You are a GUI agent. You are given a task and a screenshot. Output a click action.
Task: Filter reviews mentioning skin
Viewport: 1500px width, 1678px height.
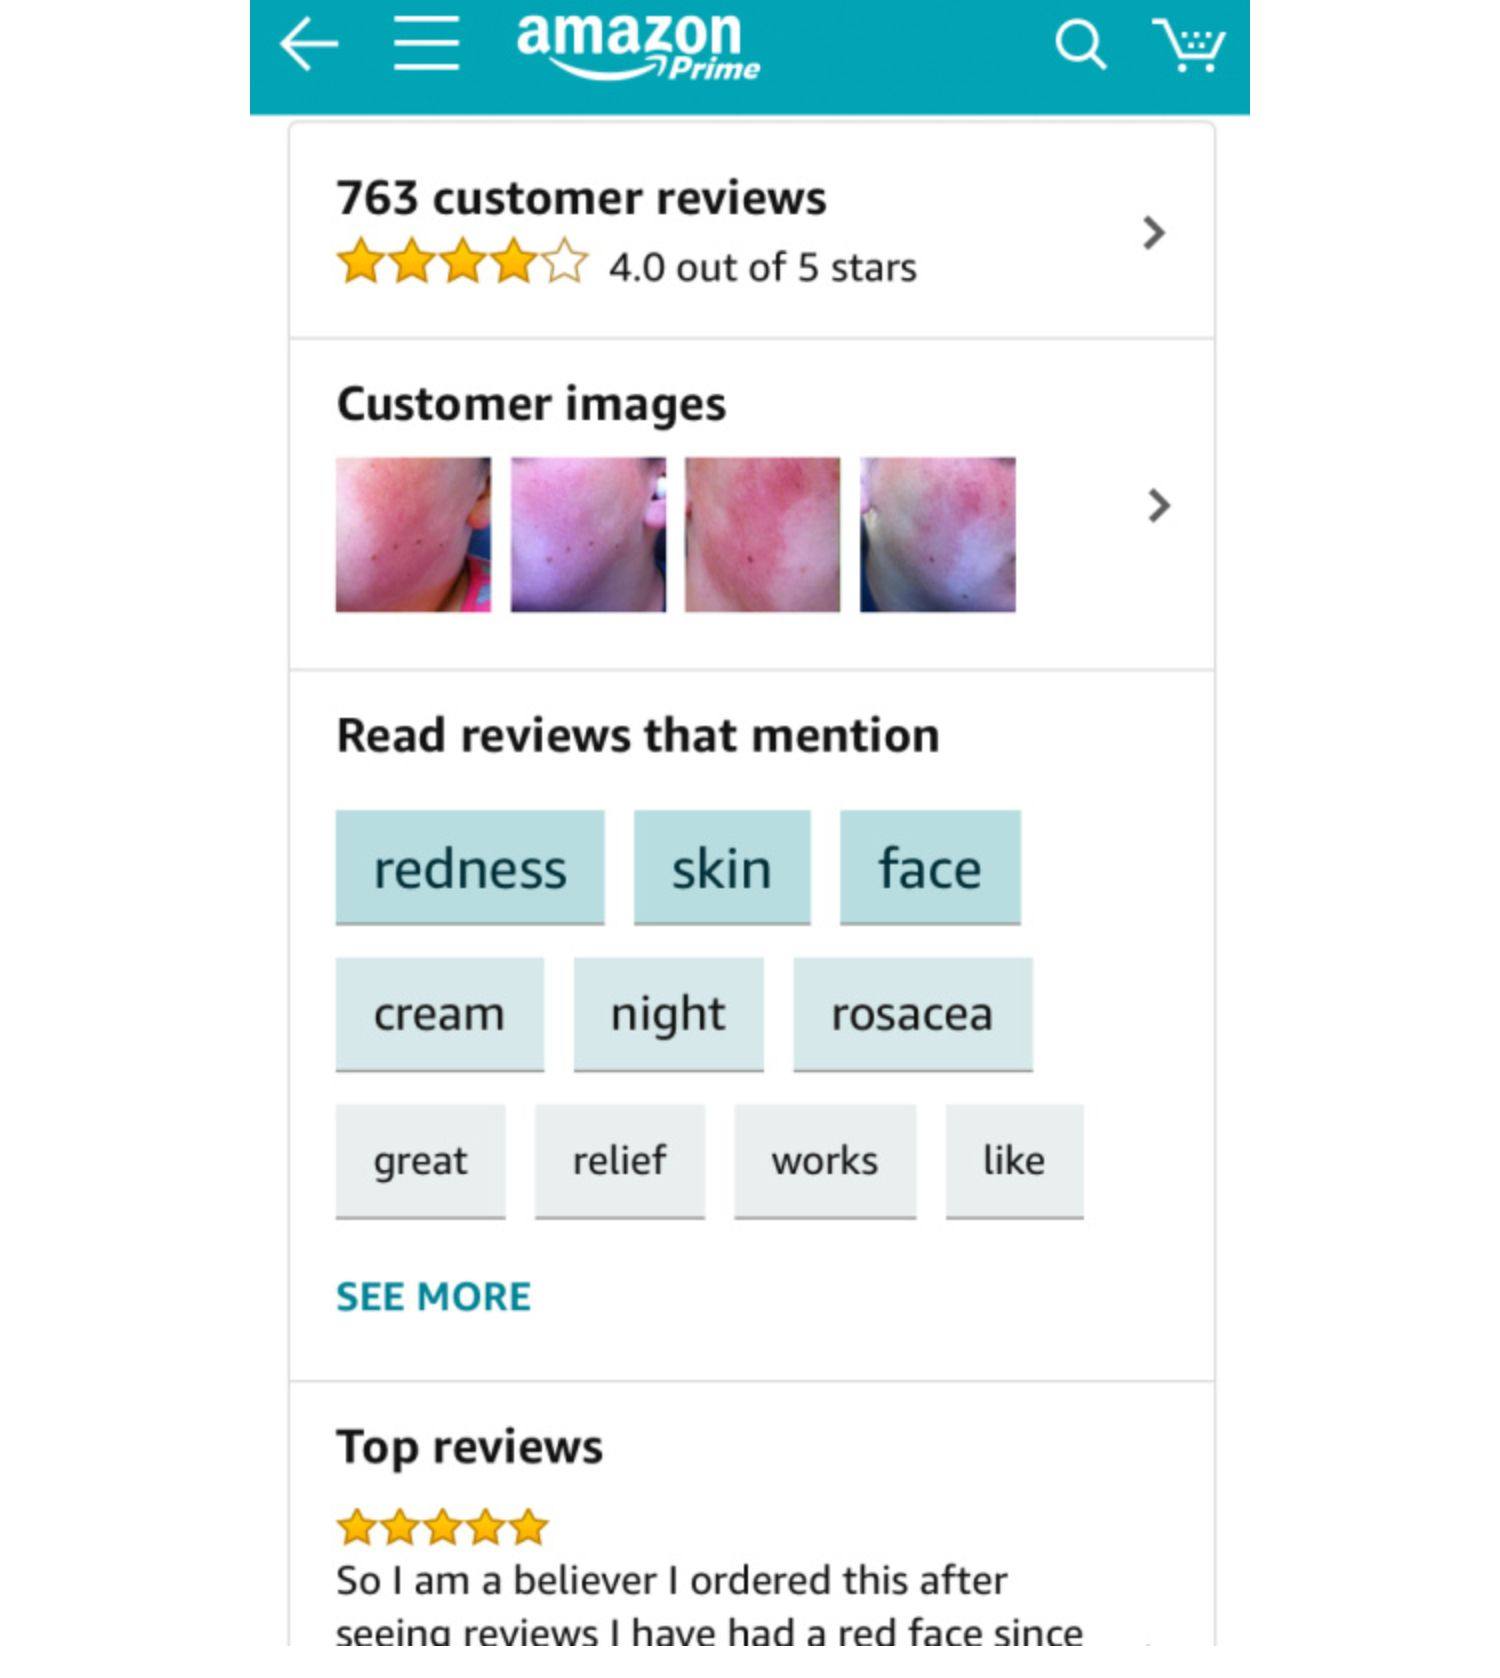click(x=721, y=867)
